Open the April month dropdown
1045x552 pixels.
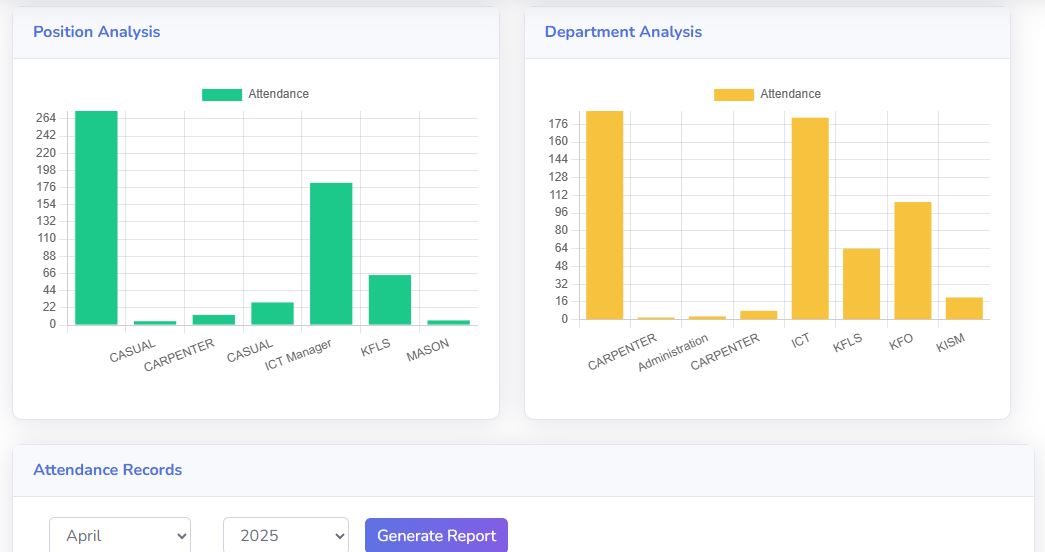(120, 535)
